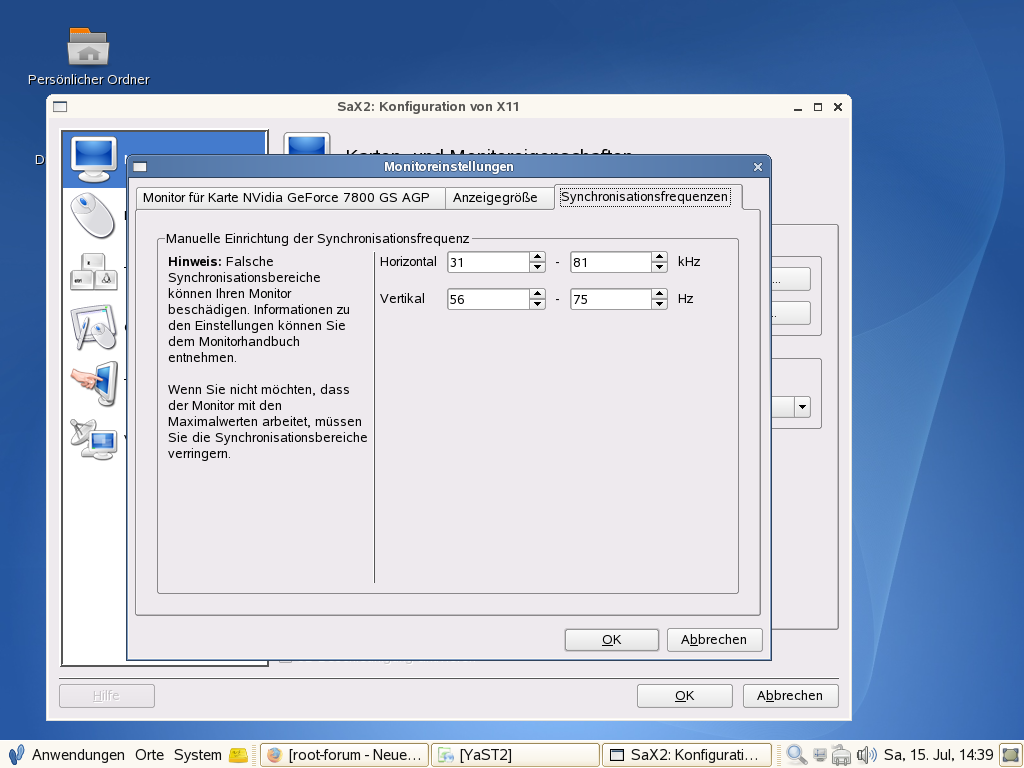
Task: Click the Horizontal maximum field showing 81
Action: click(611, 262)
